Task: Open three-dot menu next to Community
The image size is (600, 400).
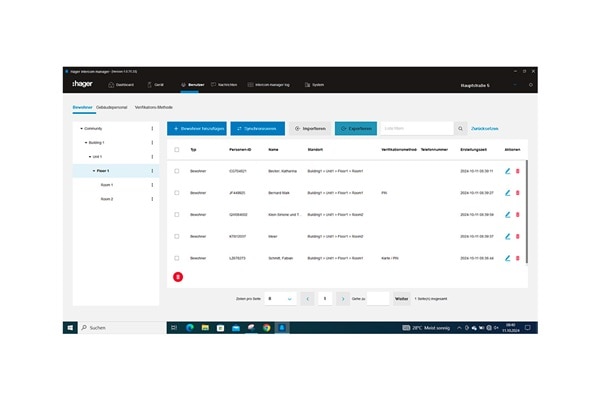Action: pos(152,128)
